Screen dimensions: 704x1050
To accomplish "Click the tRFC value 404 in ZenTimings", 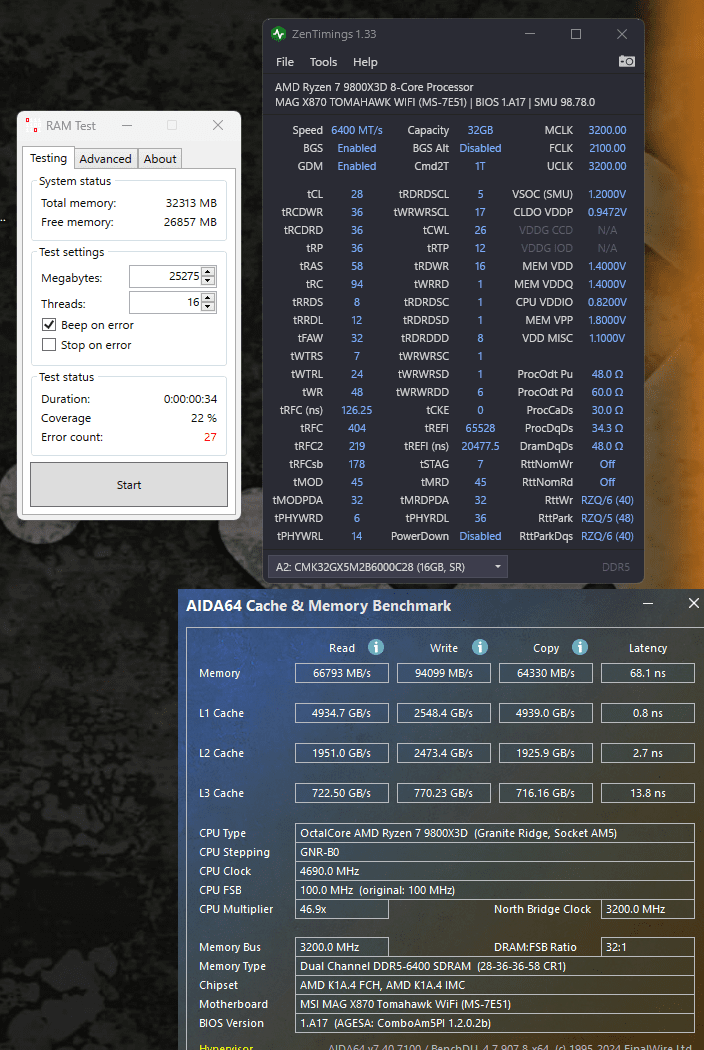I will pyautogui.click(x=356, y=428).
